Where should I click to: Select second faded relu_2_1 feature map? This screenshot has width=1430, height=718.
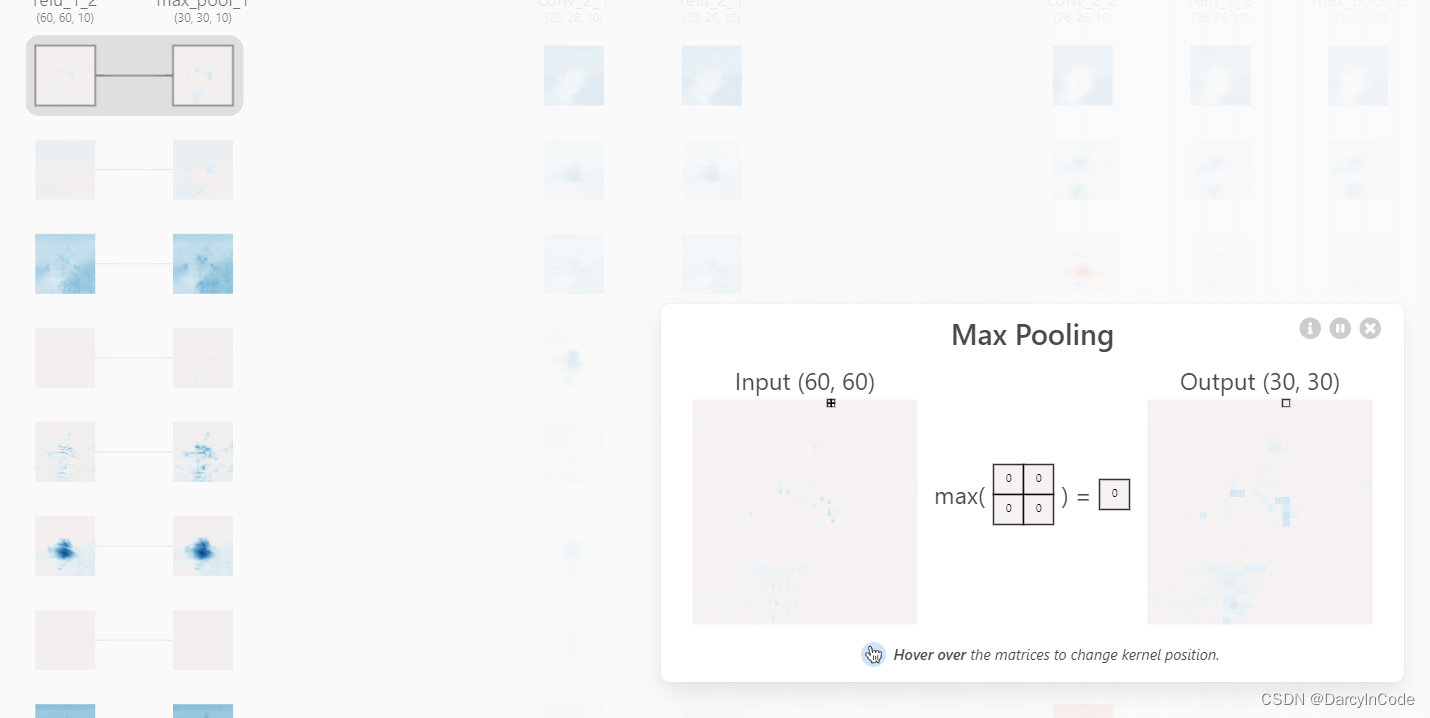712,169
